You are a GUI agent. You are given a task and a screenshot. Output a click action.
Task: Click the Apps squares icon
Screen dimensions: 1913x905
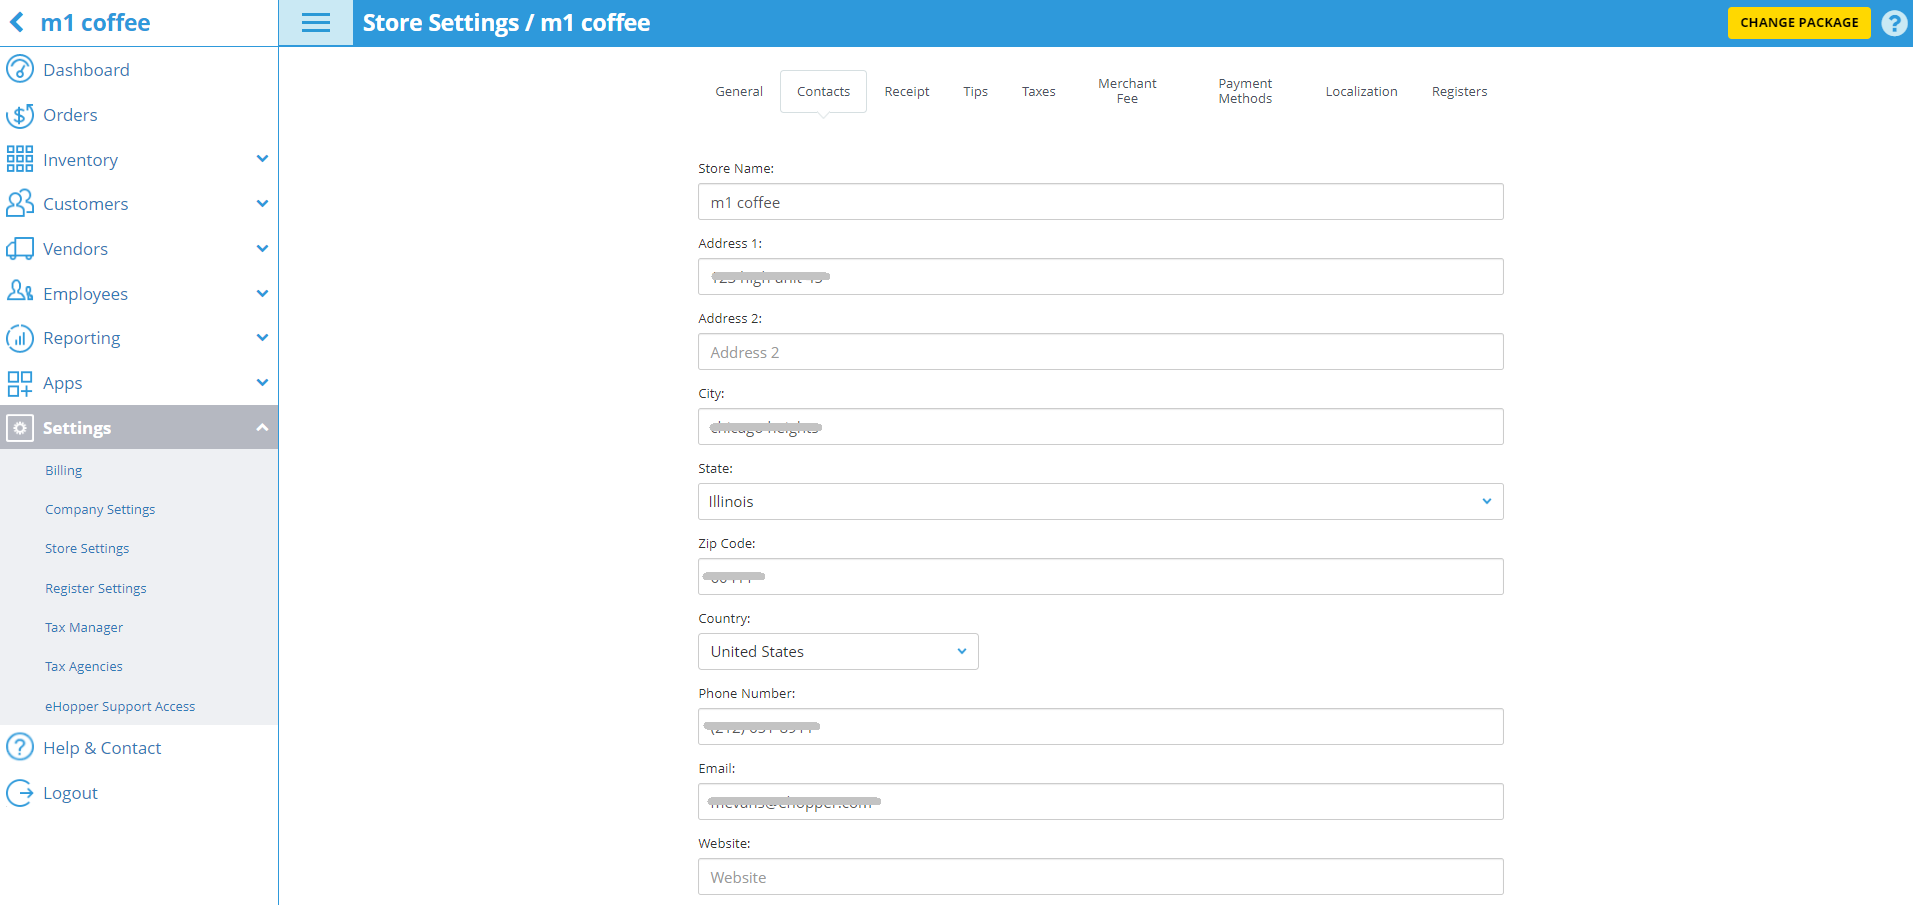click(20, 384)
